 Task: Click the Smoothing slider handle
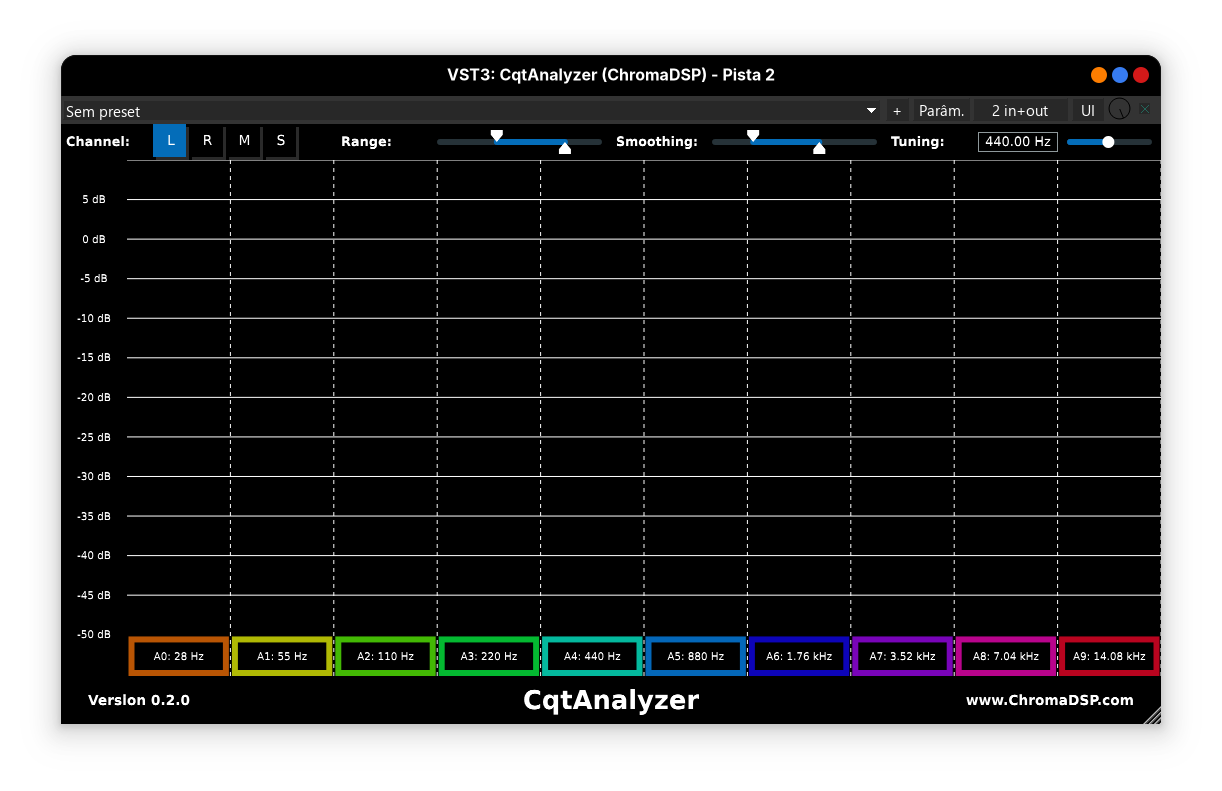[x=753, y=135]
